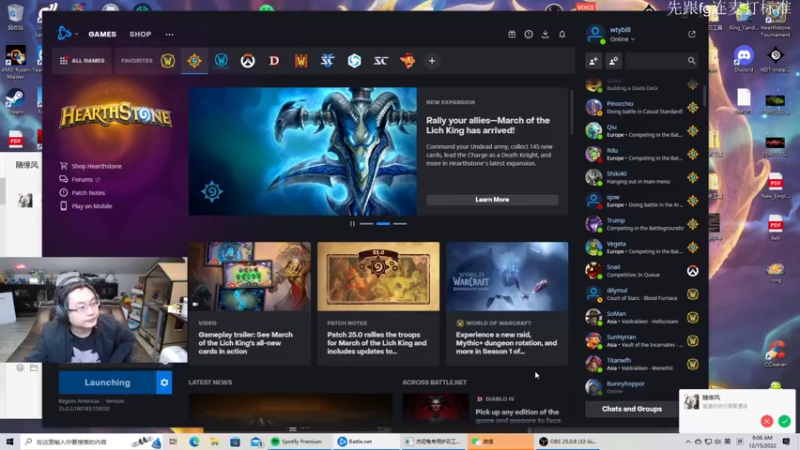Image resolution: width=800 pixels, height=450 pixels.
Task: Click the Launching play button
Action: click(107, 382)
